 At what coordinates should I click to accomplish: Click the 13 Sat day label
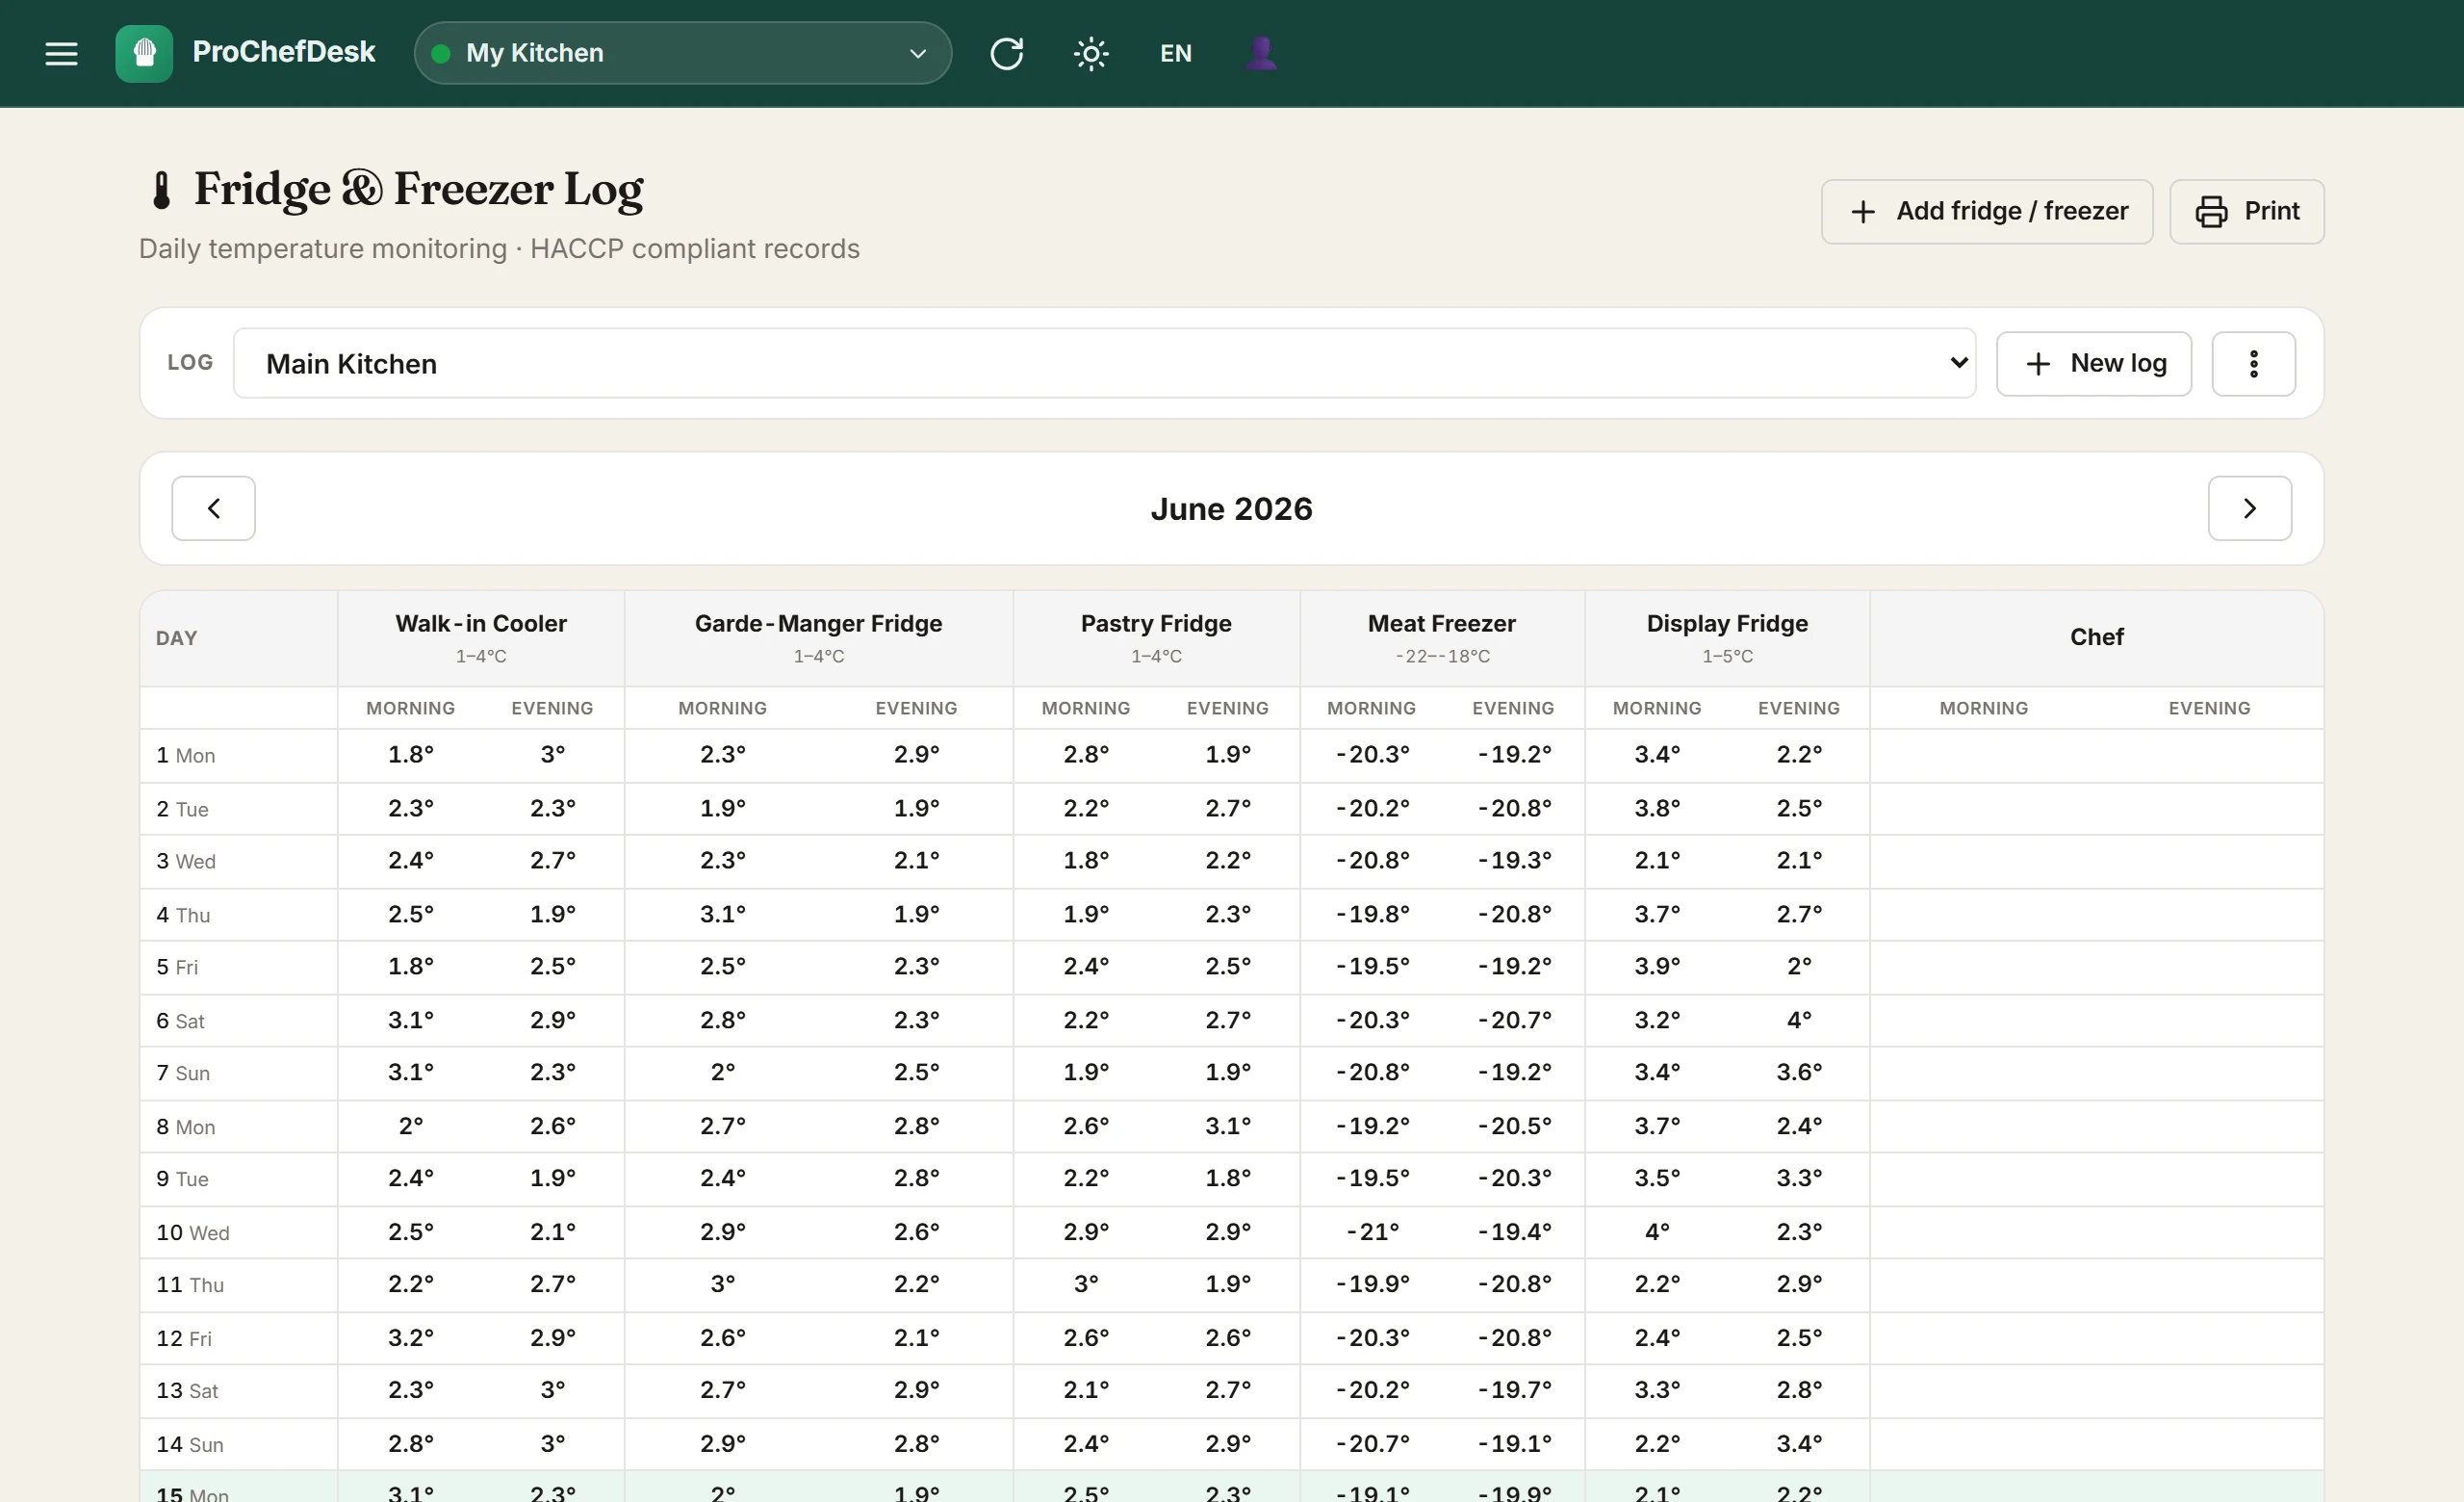187,1391
